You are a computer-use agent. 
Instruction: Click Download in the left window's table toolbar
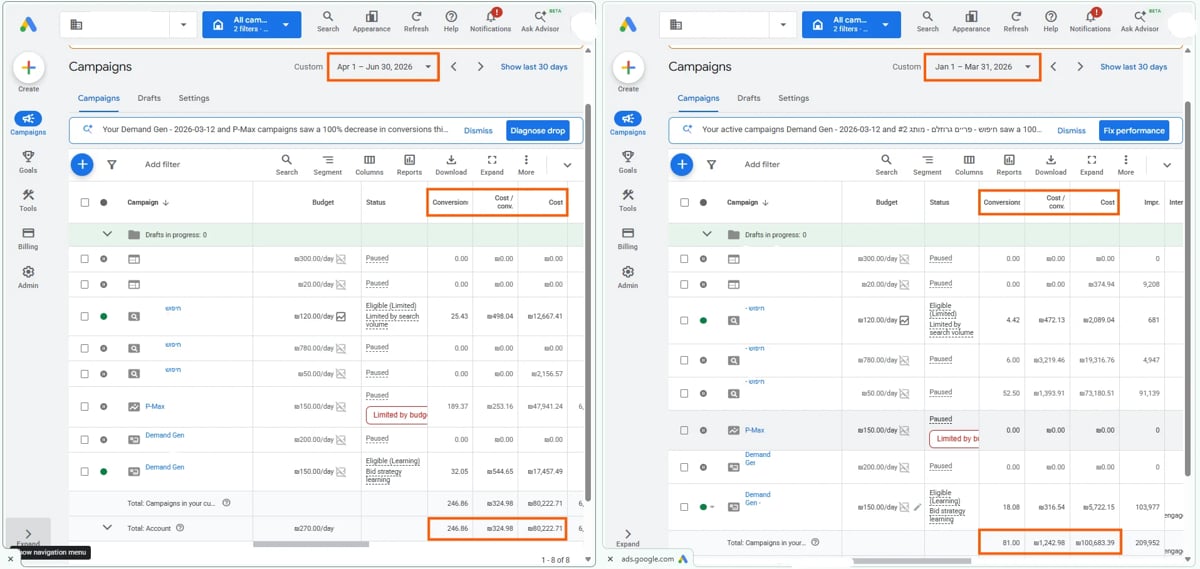(x=451, y=165)
